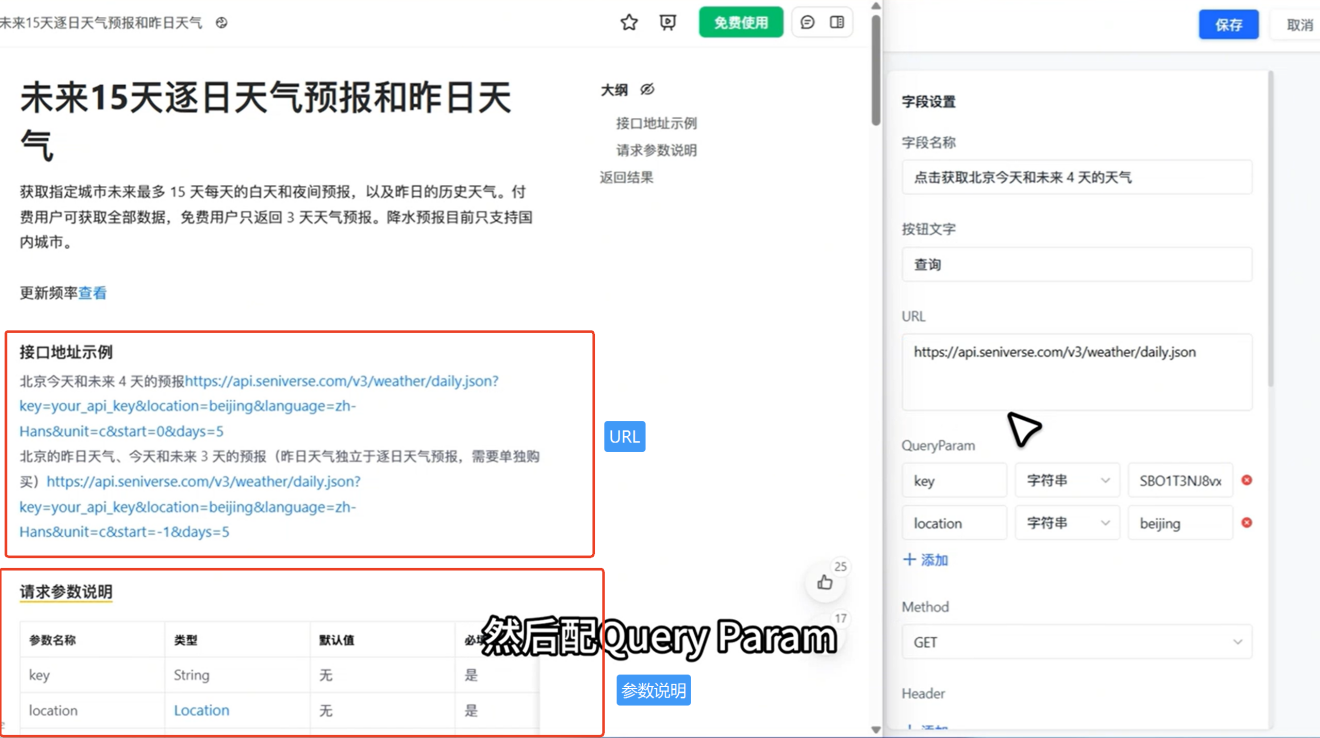Click the icon beside the document title
The width and height of the screenshot is (1320, 738).
coord(222,22)
